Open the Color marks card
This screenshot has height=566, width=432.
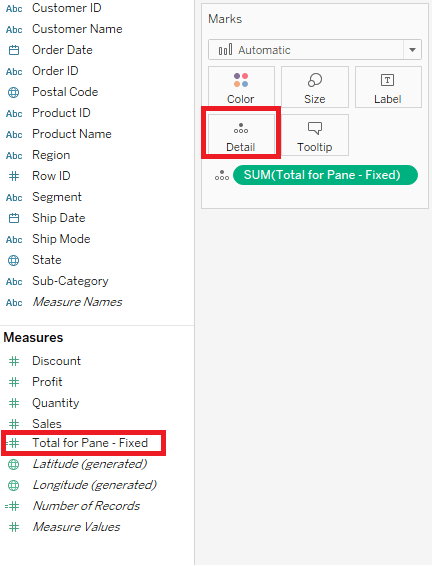coord(241,87)
